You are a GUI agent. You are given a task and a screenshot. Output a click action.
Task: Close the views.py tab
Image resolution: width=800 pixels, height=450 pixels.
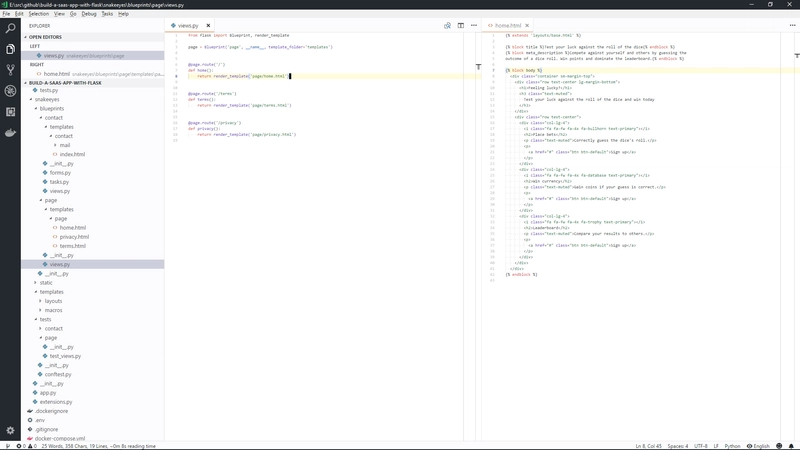point(208,26)
